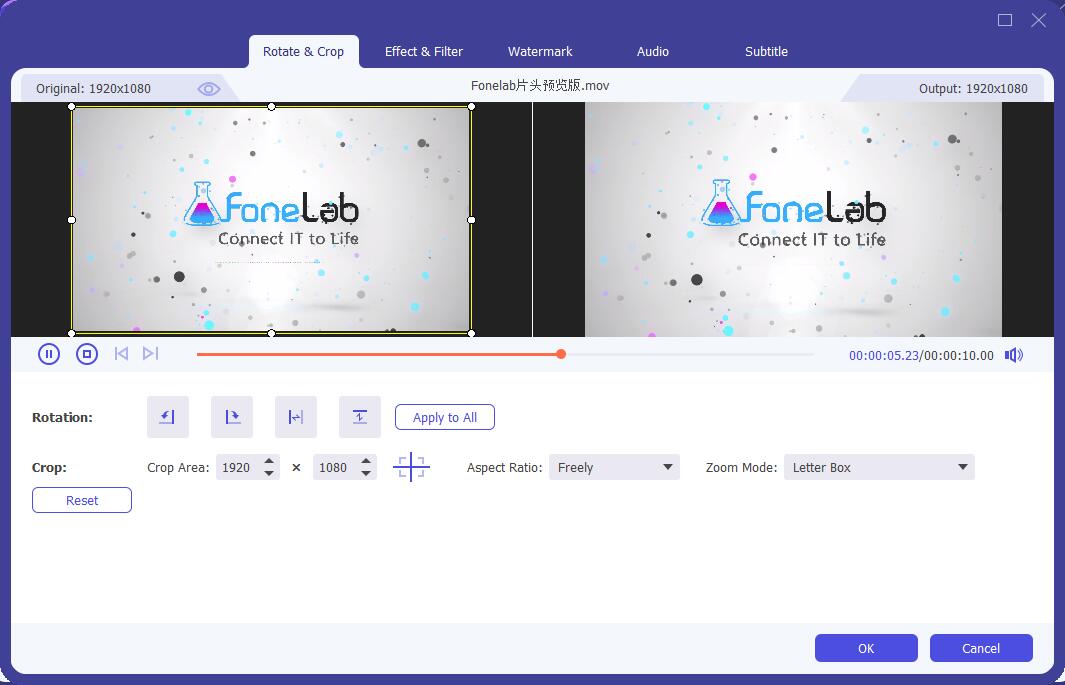Click the 00:00:05.23 time readout
Image resolution: width=1065 pixels, height=685 pixels.
tap(884, 356)
